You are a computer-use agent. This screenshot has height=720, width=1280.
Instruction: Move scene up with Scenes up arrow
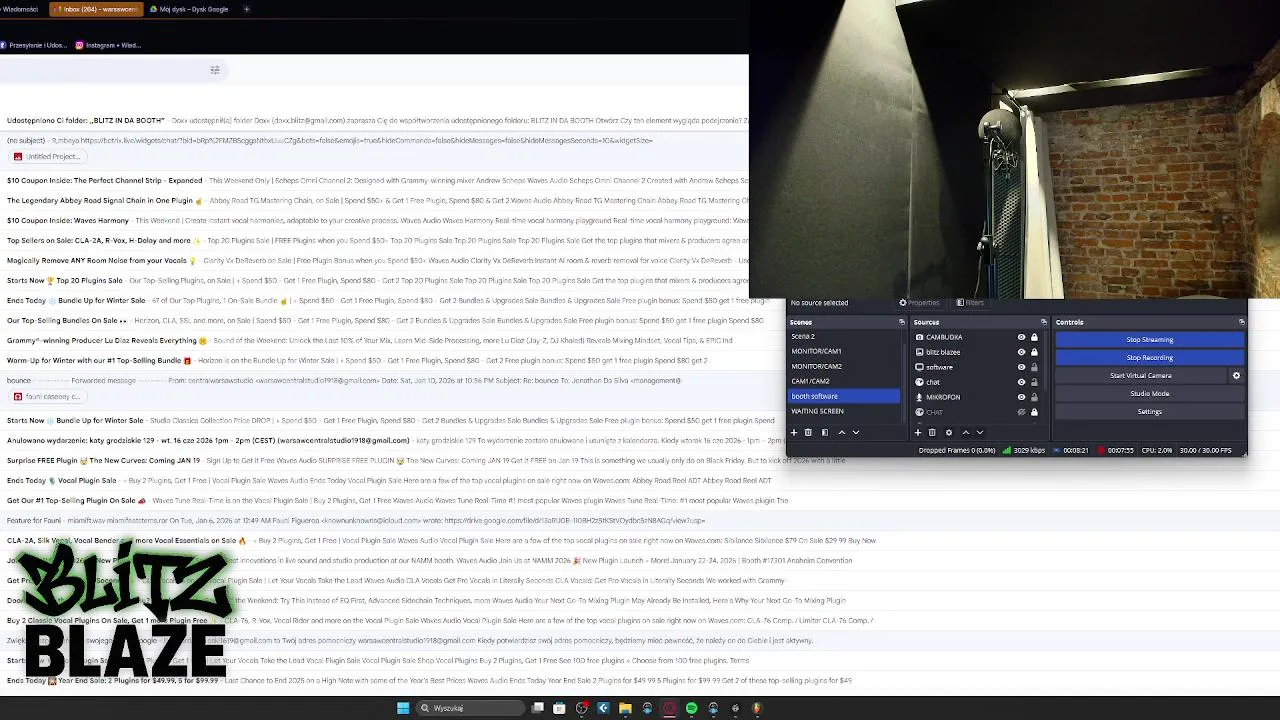(x=841, y=432)
